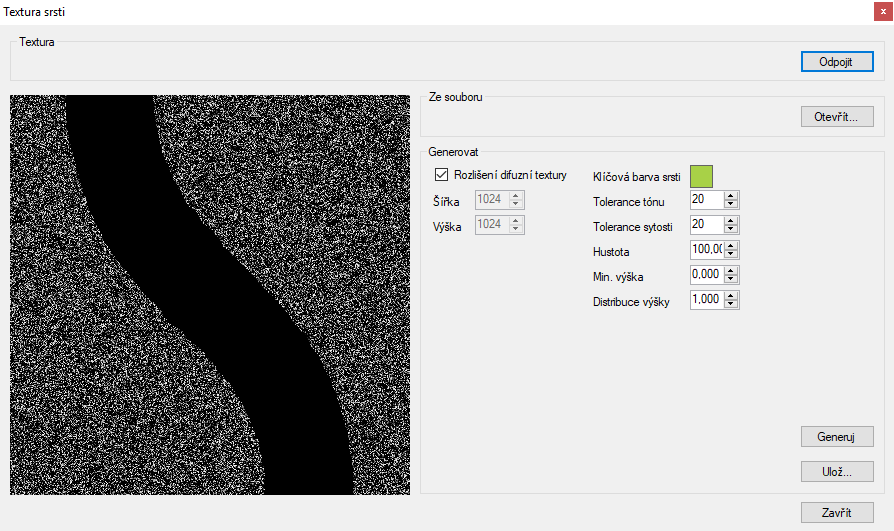The height and width of the screenshot is (531, 894).
Task: Decrease Tolerance sytosti with down arrow
Action: coord(731,230)
